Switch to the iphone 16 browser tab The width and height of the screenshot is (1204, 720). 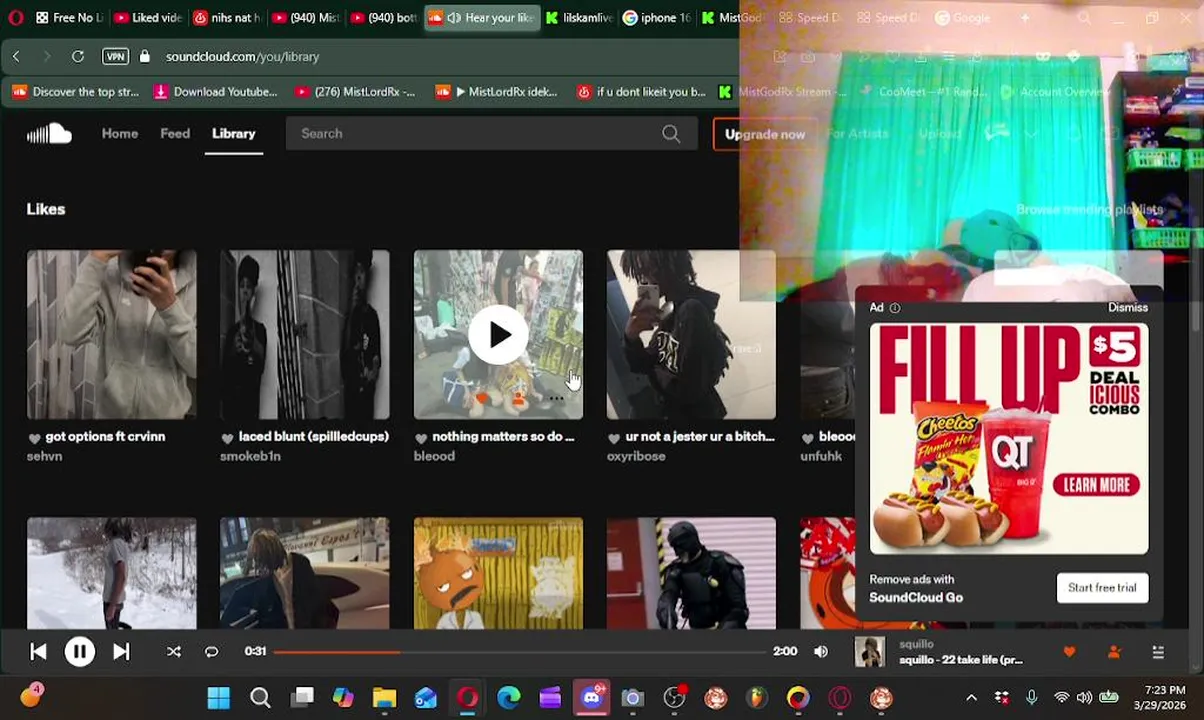(656, 18)
